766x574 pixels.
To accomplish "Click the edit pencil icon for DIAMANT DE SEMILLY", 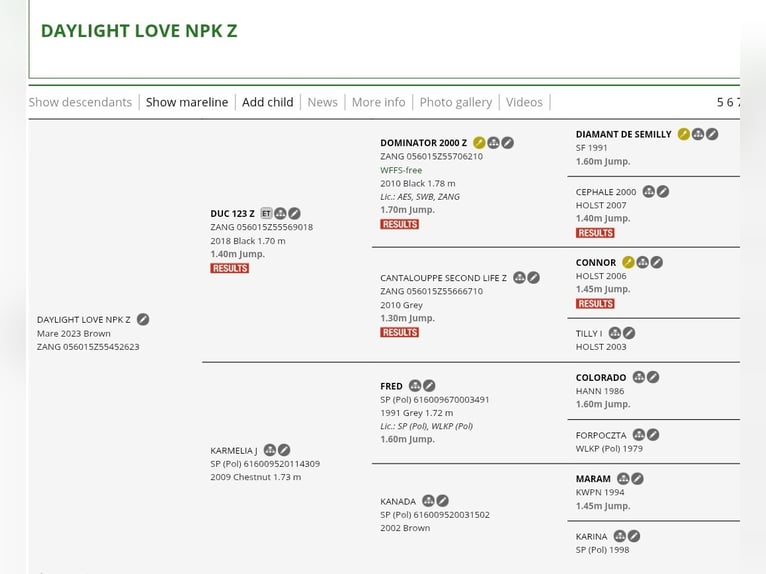I will pyautogui.click(x=712, y=134).
